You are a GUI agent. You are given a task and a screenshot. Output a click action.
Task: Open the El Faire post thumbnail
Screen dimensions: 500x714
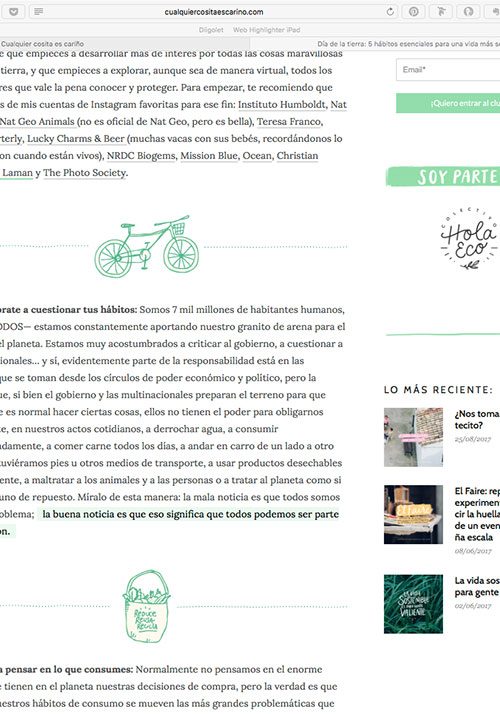(413, 515)
